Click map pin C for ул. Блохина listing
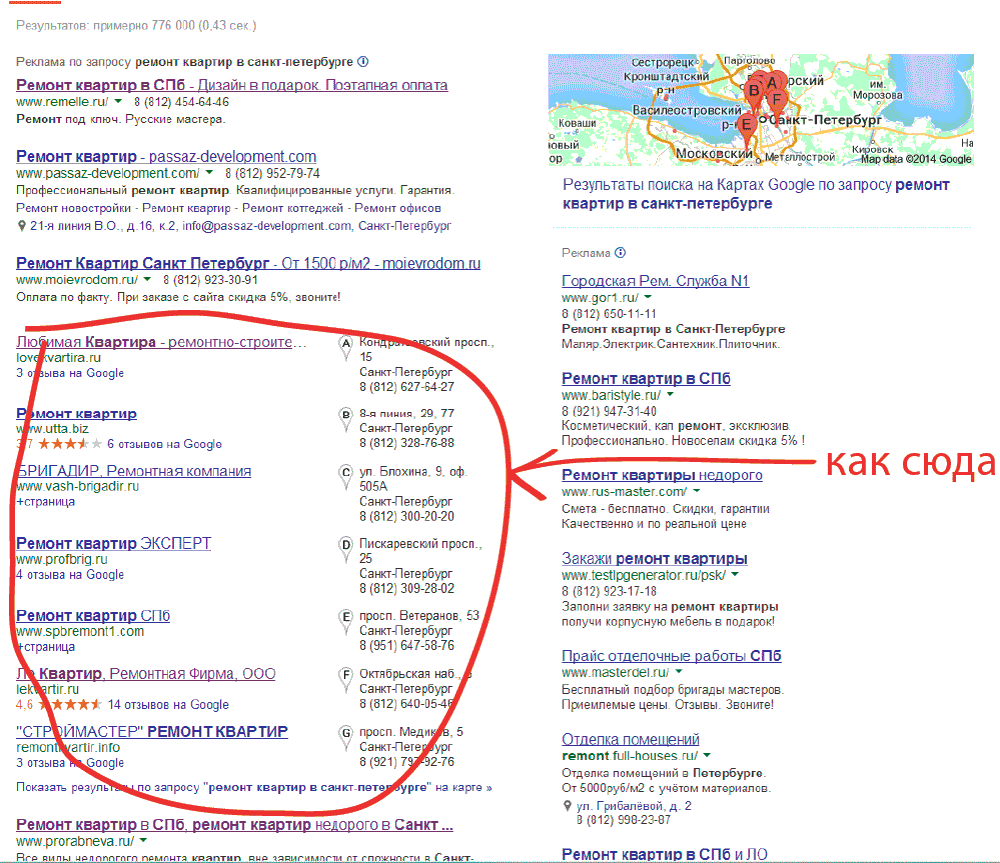This screenshot has height=863, width=1000. pos(346,478)
